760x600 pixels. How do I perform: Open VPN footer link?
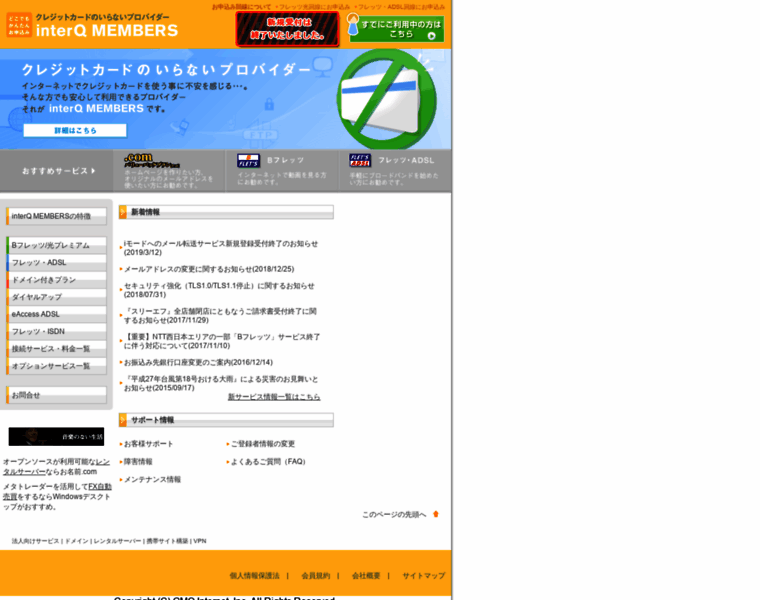point(200,541)
